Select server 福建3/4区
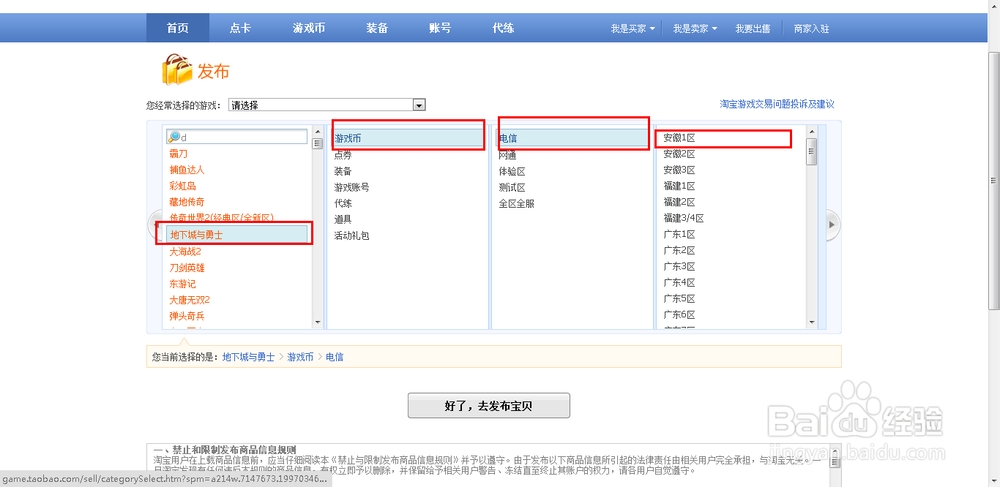1000x487 pixels. point(683,218)
